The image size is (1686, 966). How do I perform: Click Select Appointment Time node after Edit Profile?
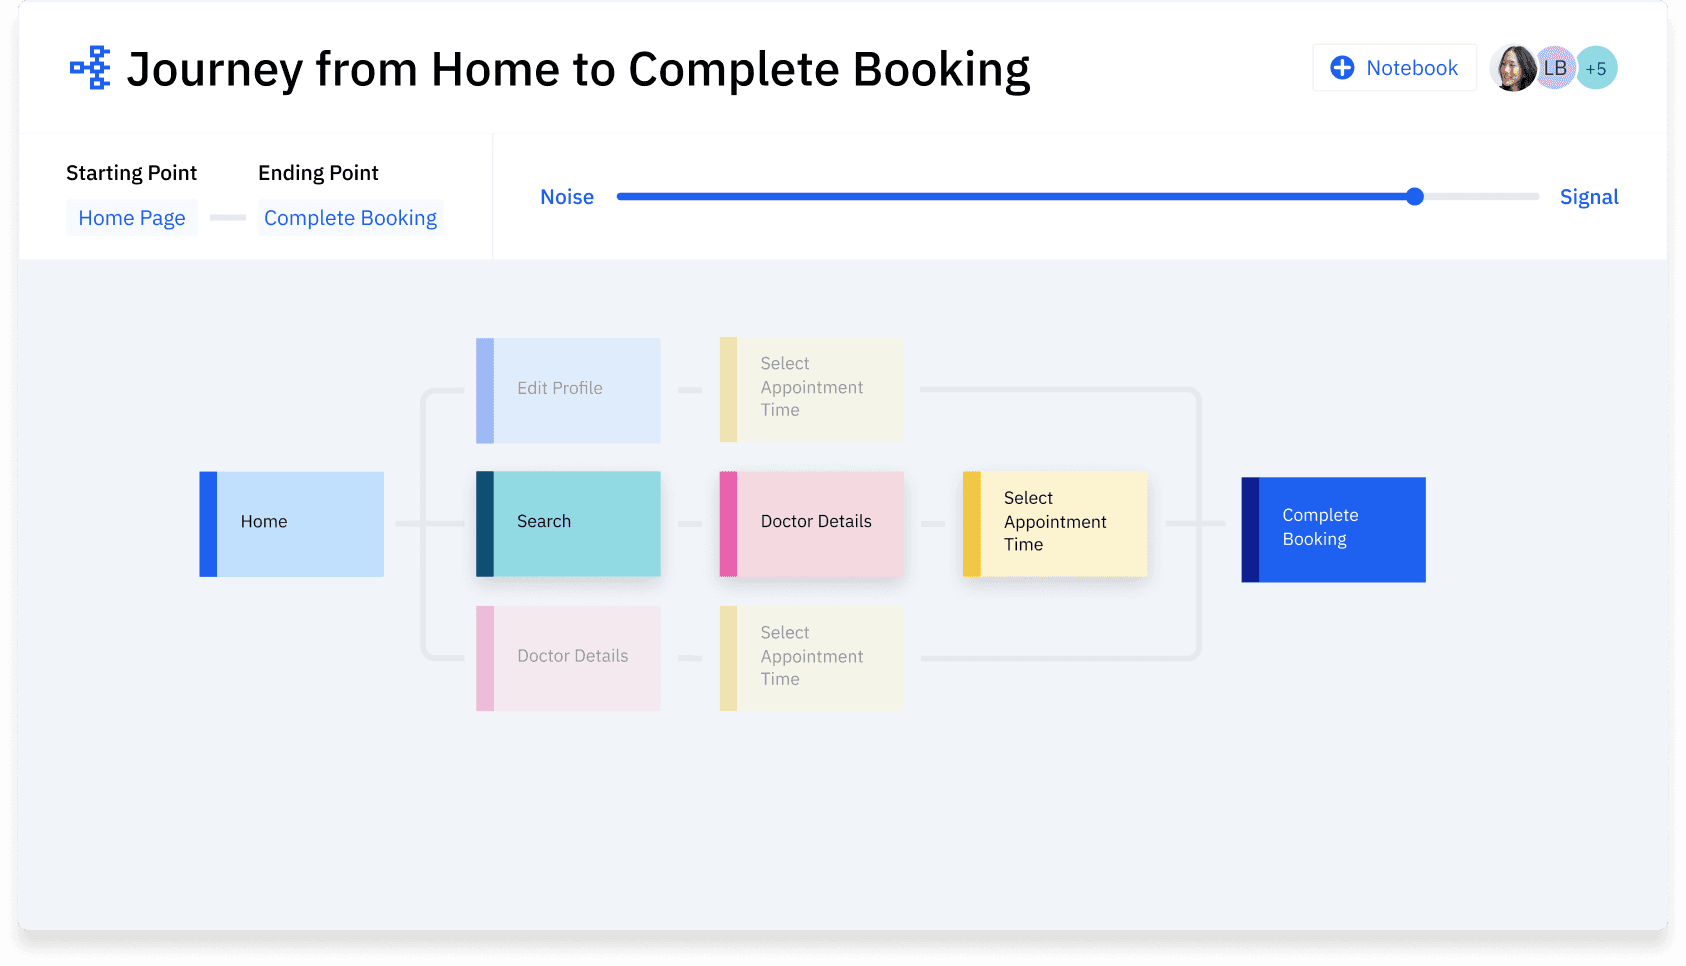pos(812,389)
